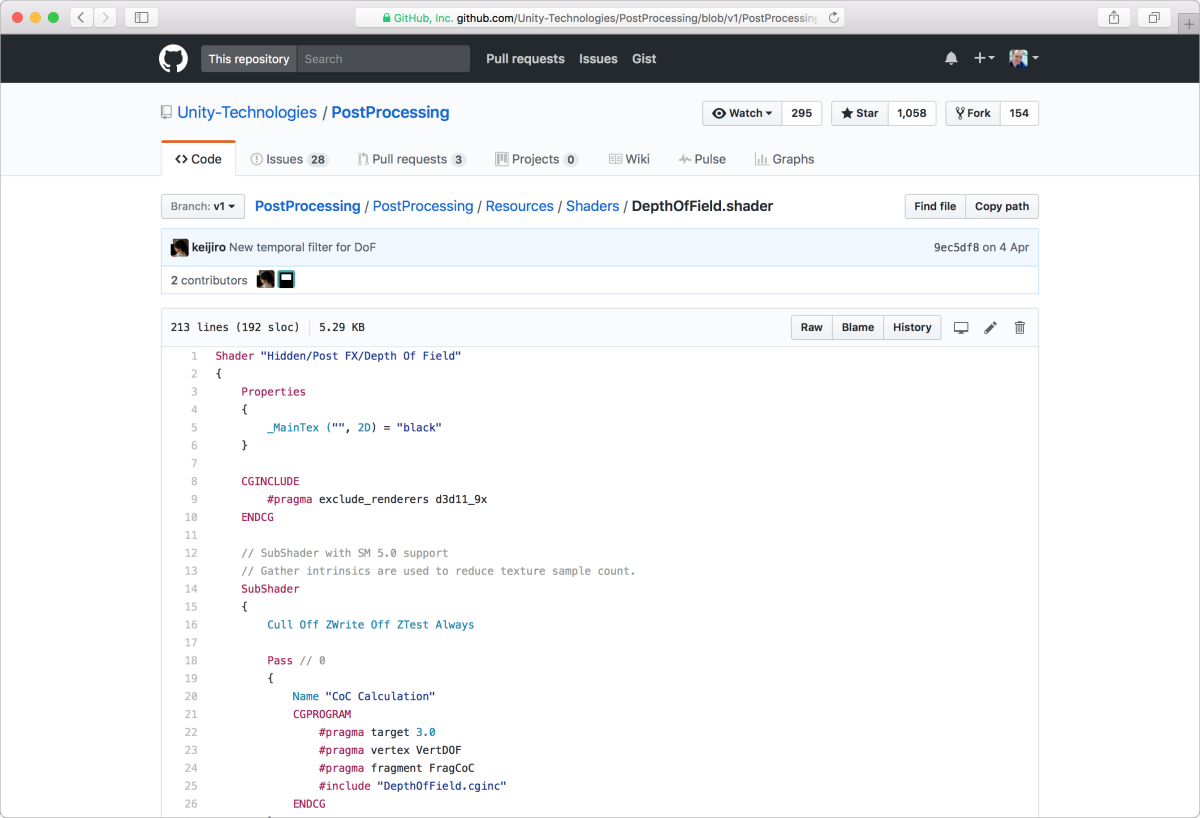
Task: View the 154 forks count
Action: [x=1019, y=113]
